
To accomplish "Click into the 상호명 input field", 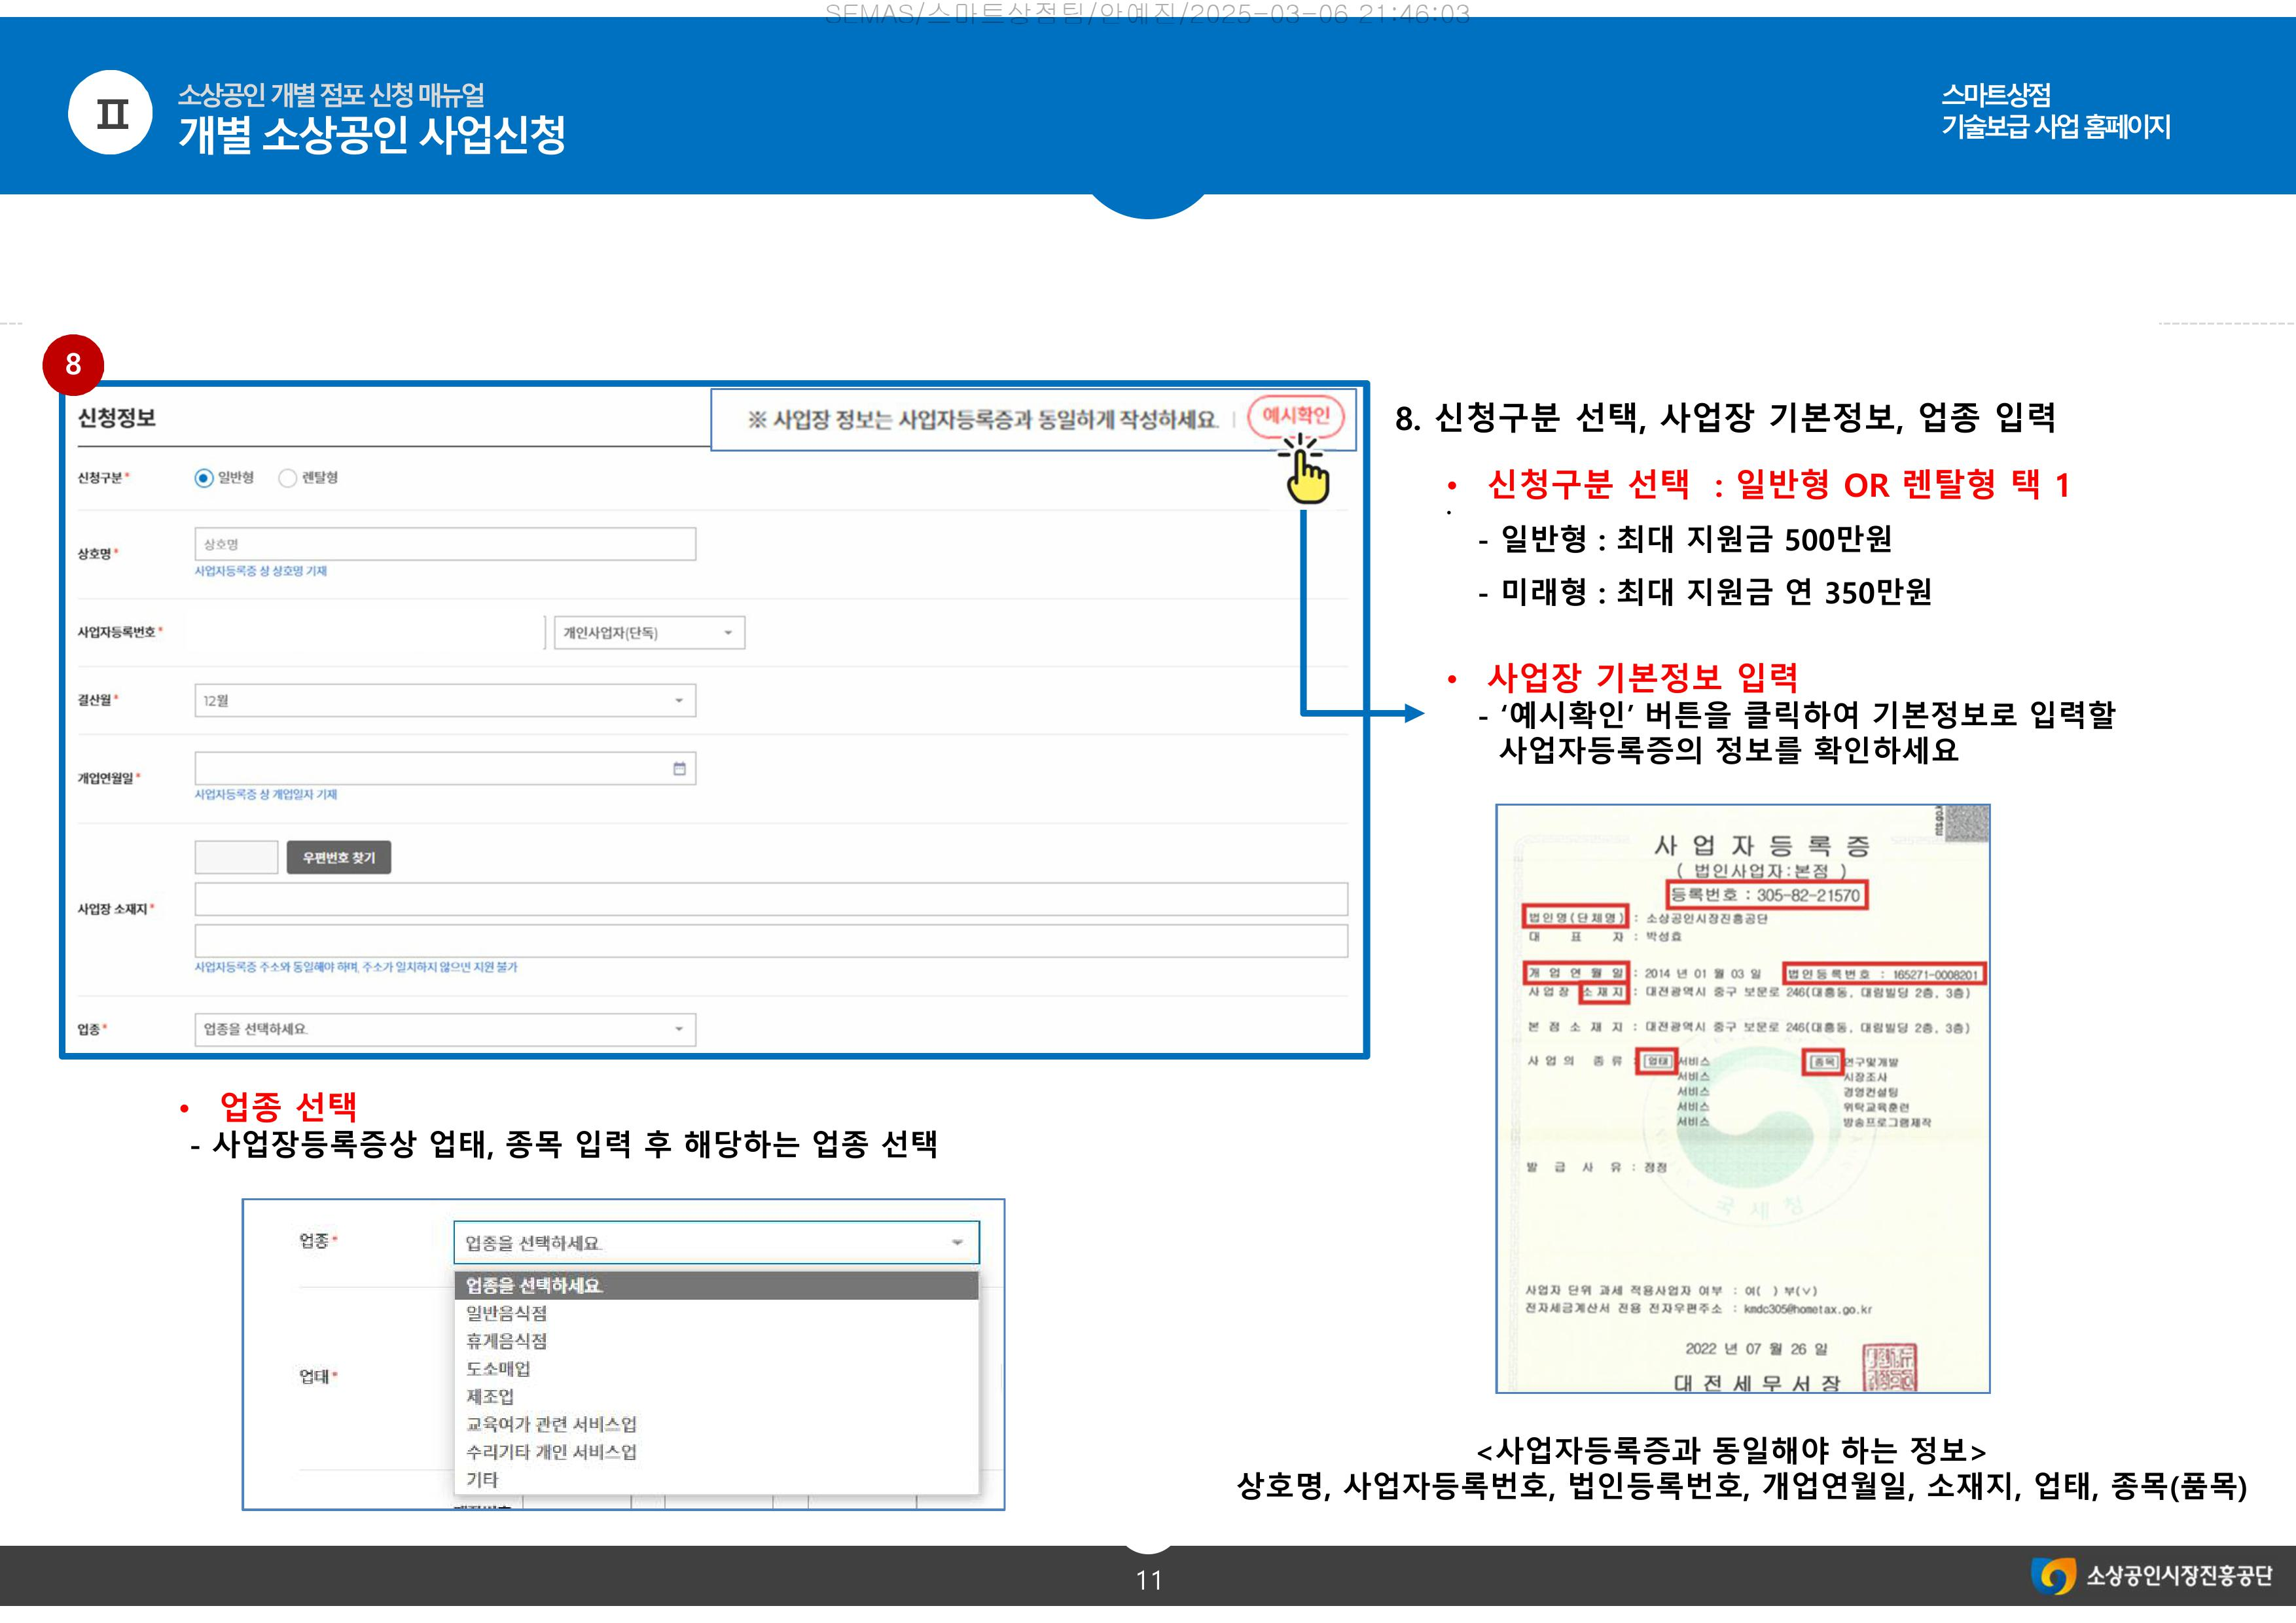I will click(444, 544).
